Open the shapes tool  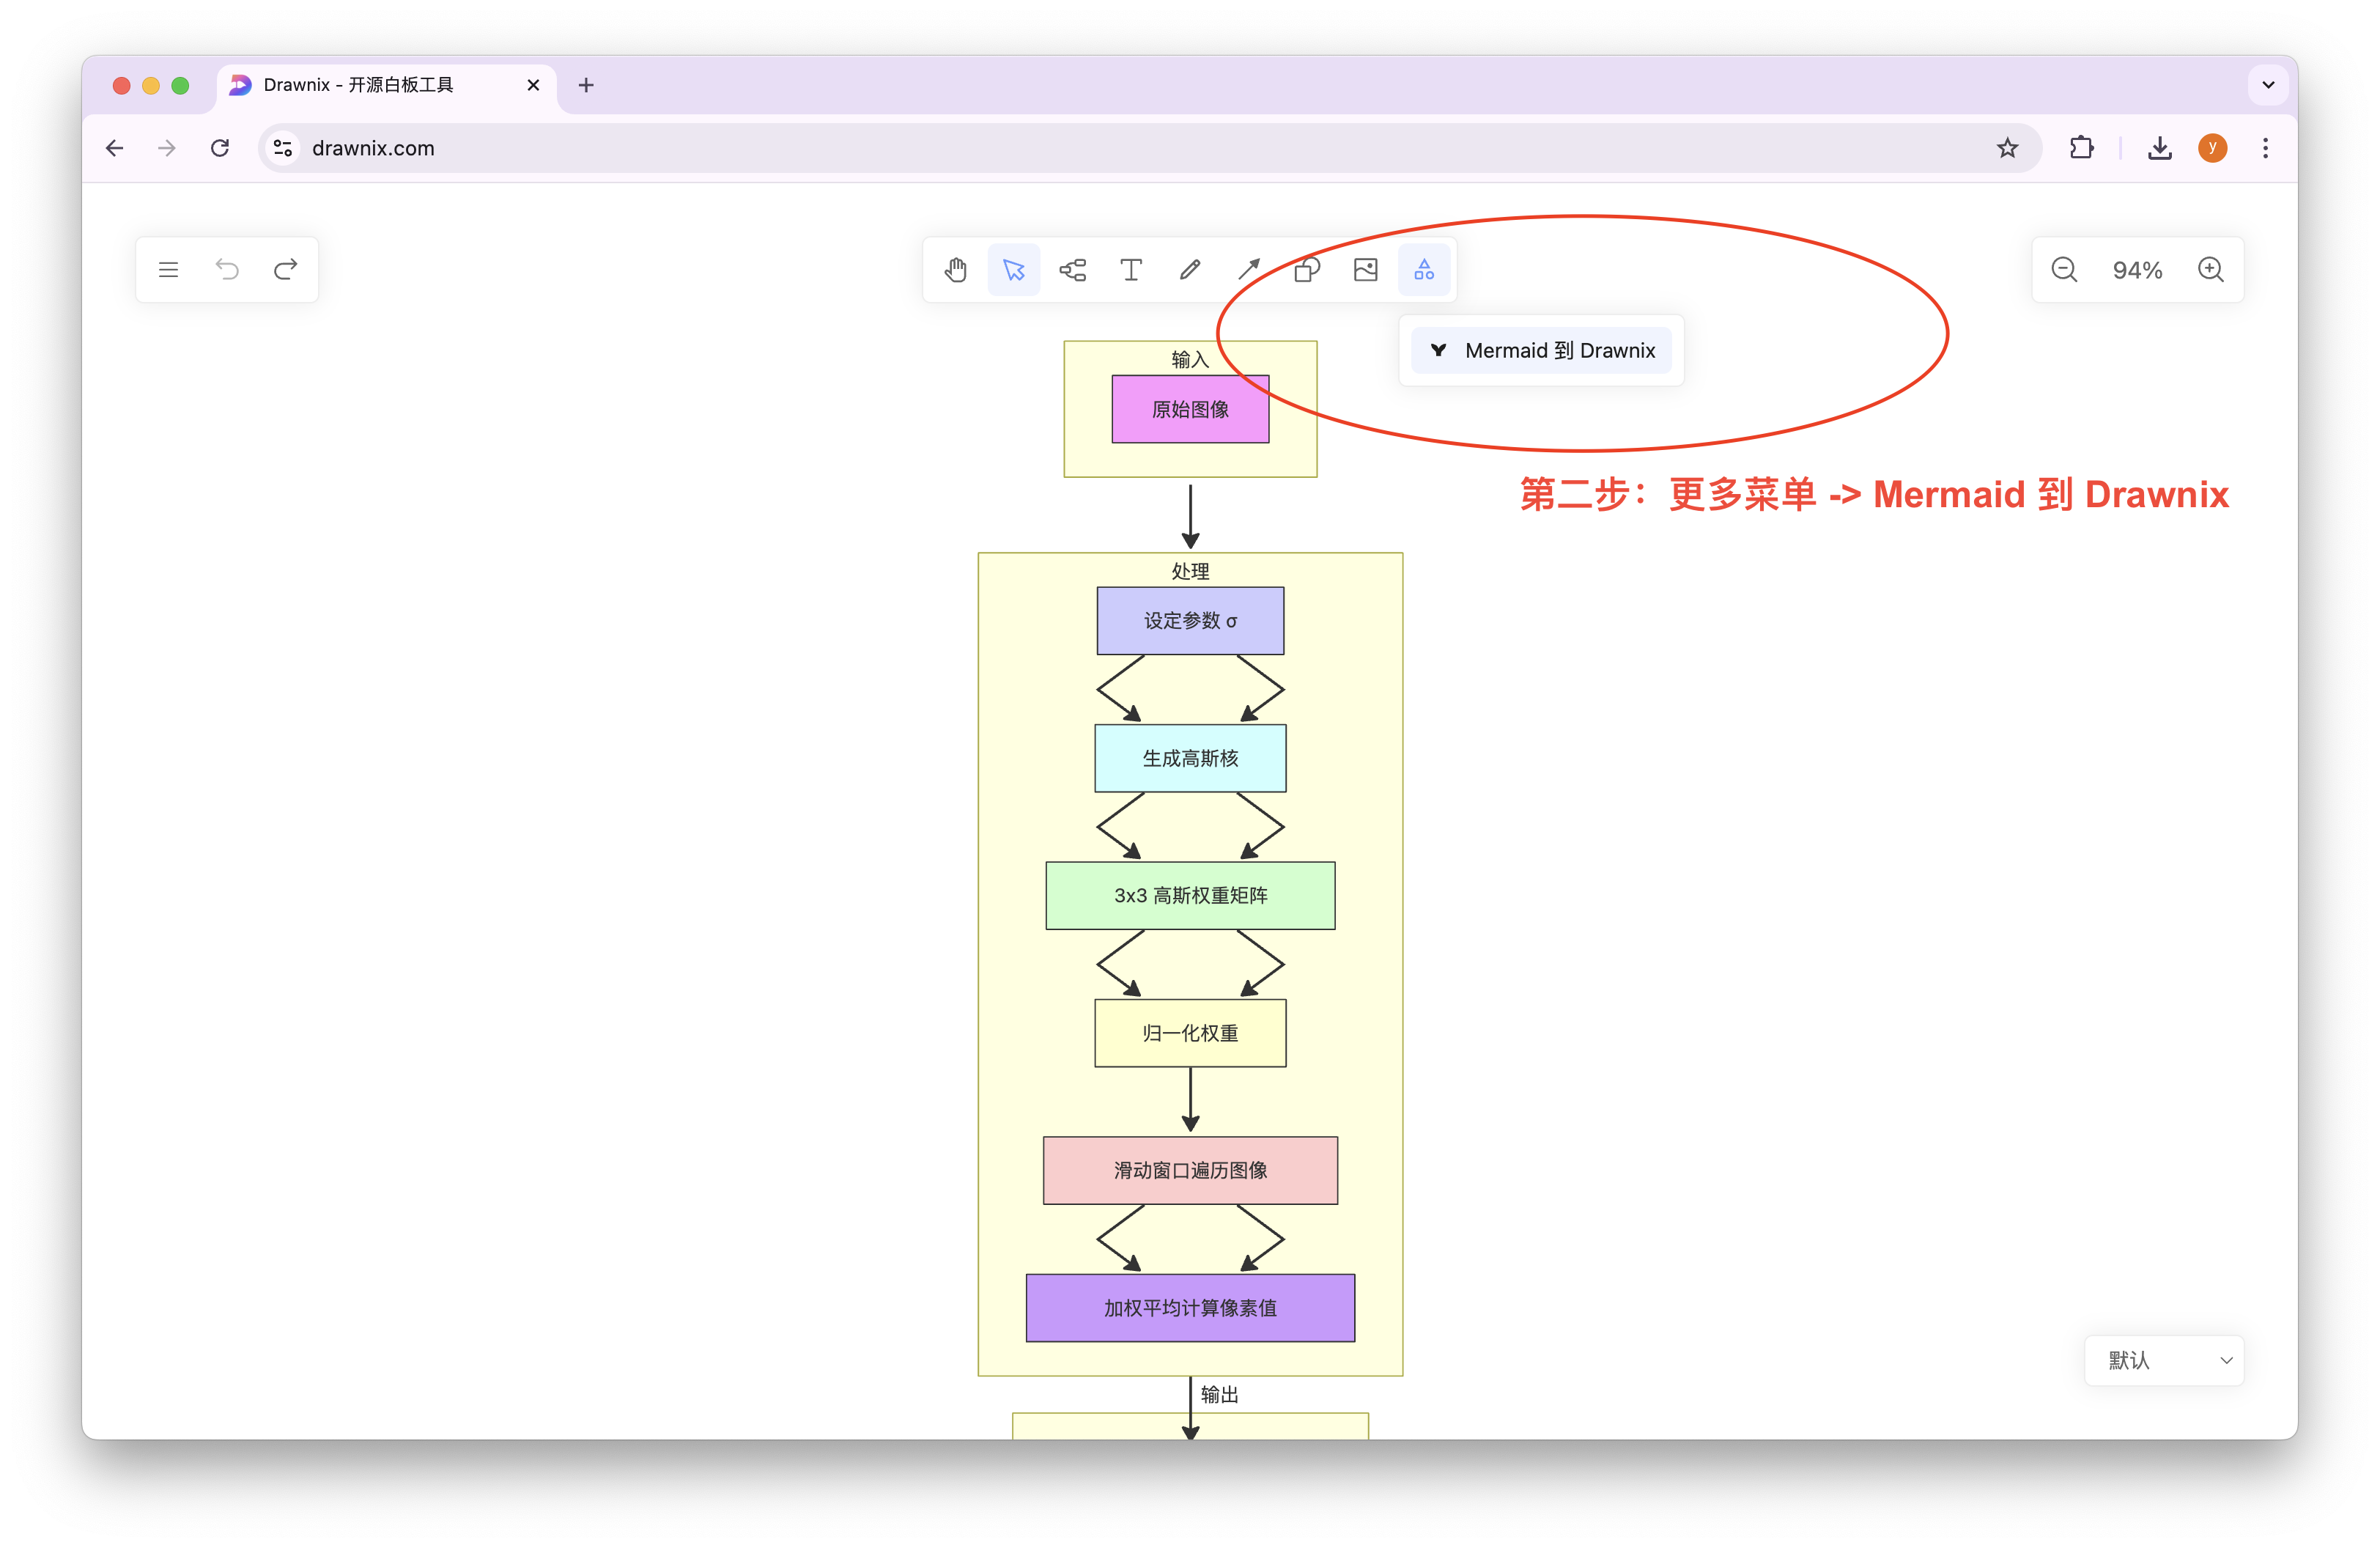[1307, 270]
